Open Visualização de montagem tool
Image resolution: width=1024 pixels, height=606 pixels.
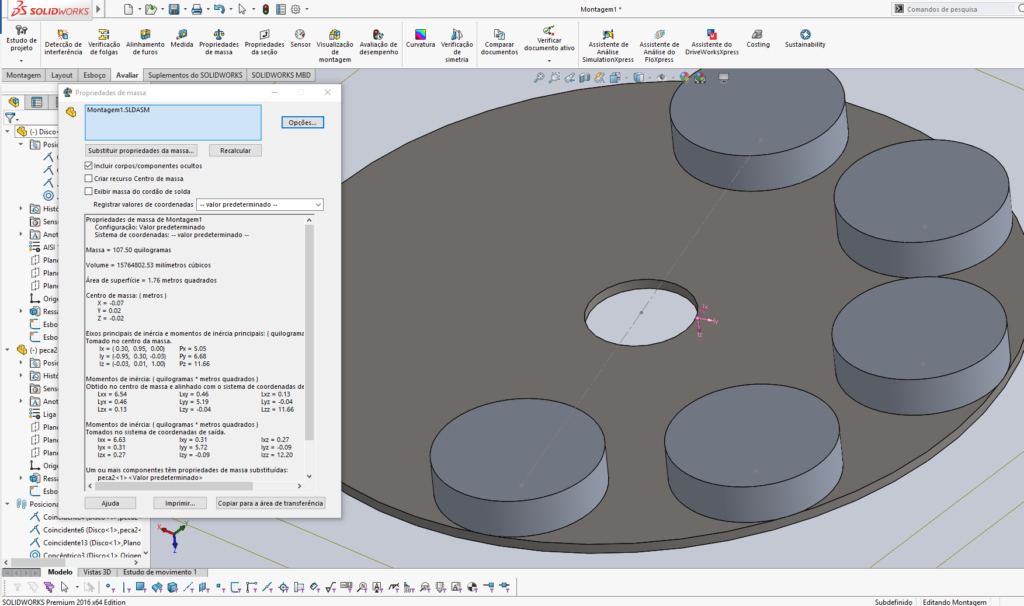pos(334,45)
